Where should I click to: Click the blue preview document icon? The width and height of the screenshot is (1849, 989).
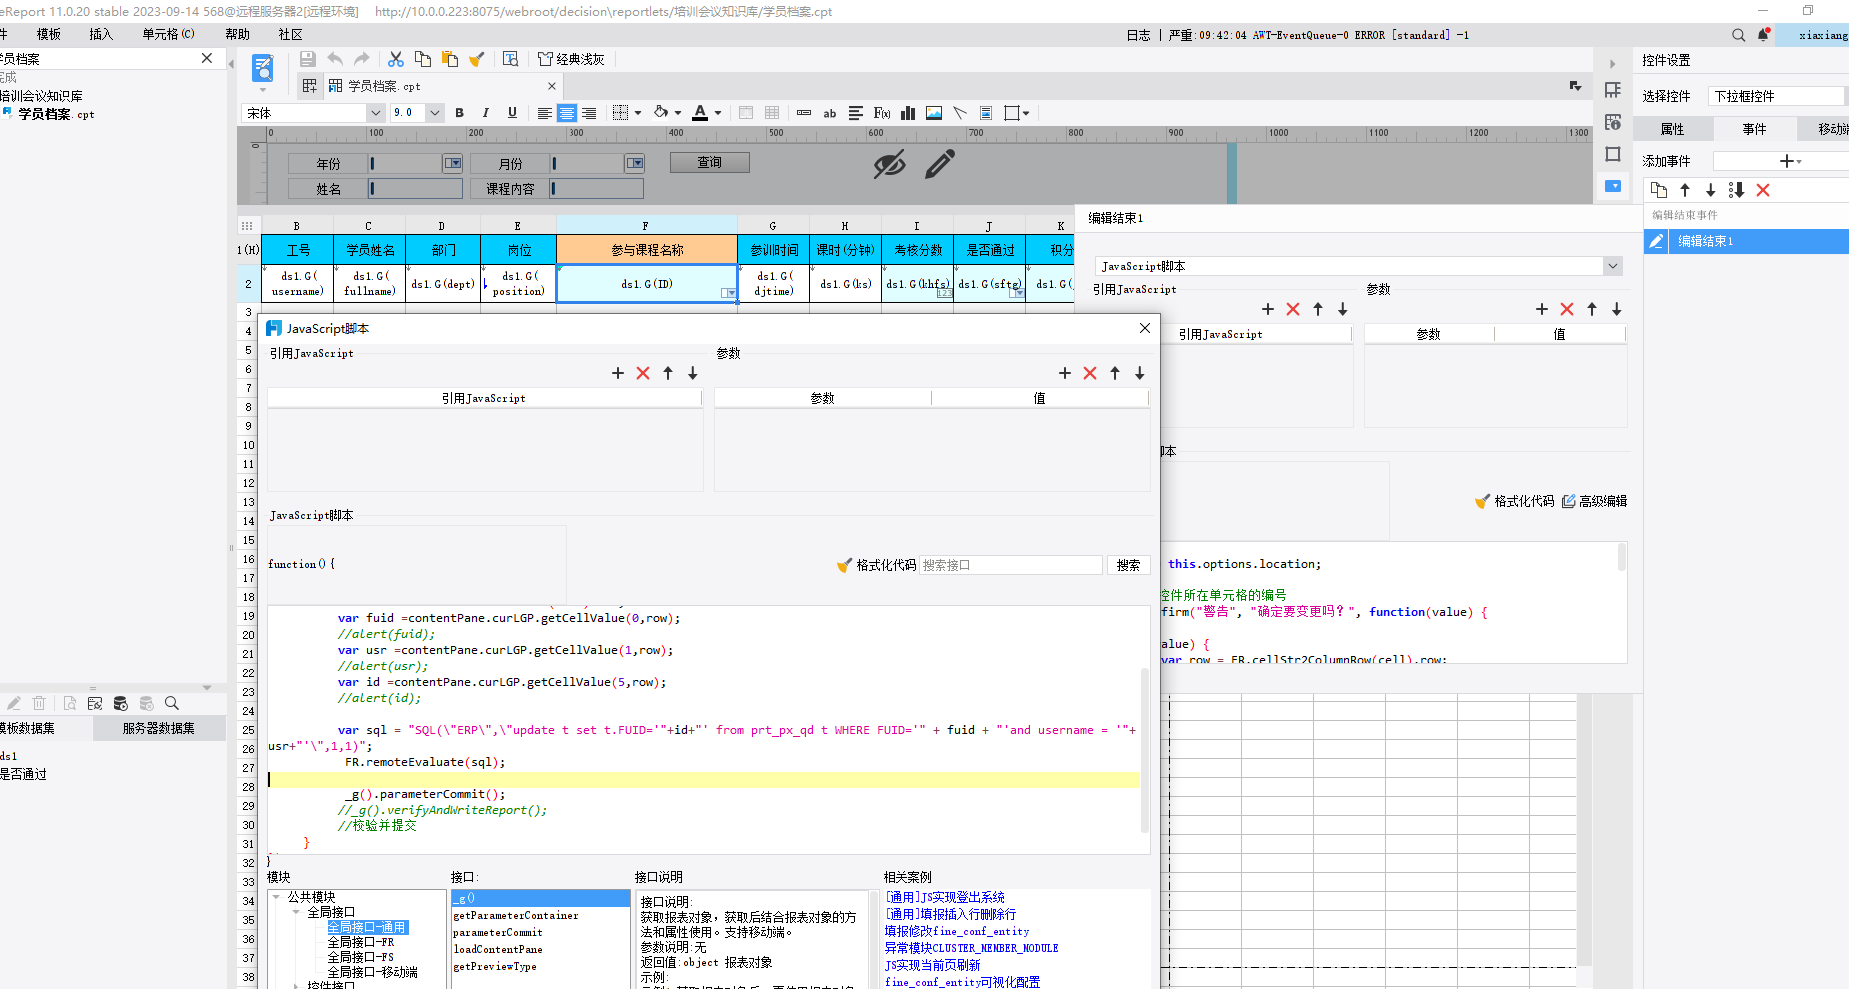point(263,69)
